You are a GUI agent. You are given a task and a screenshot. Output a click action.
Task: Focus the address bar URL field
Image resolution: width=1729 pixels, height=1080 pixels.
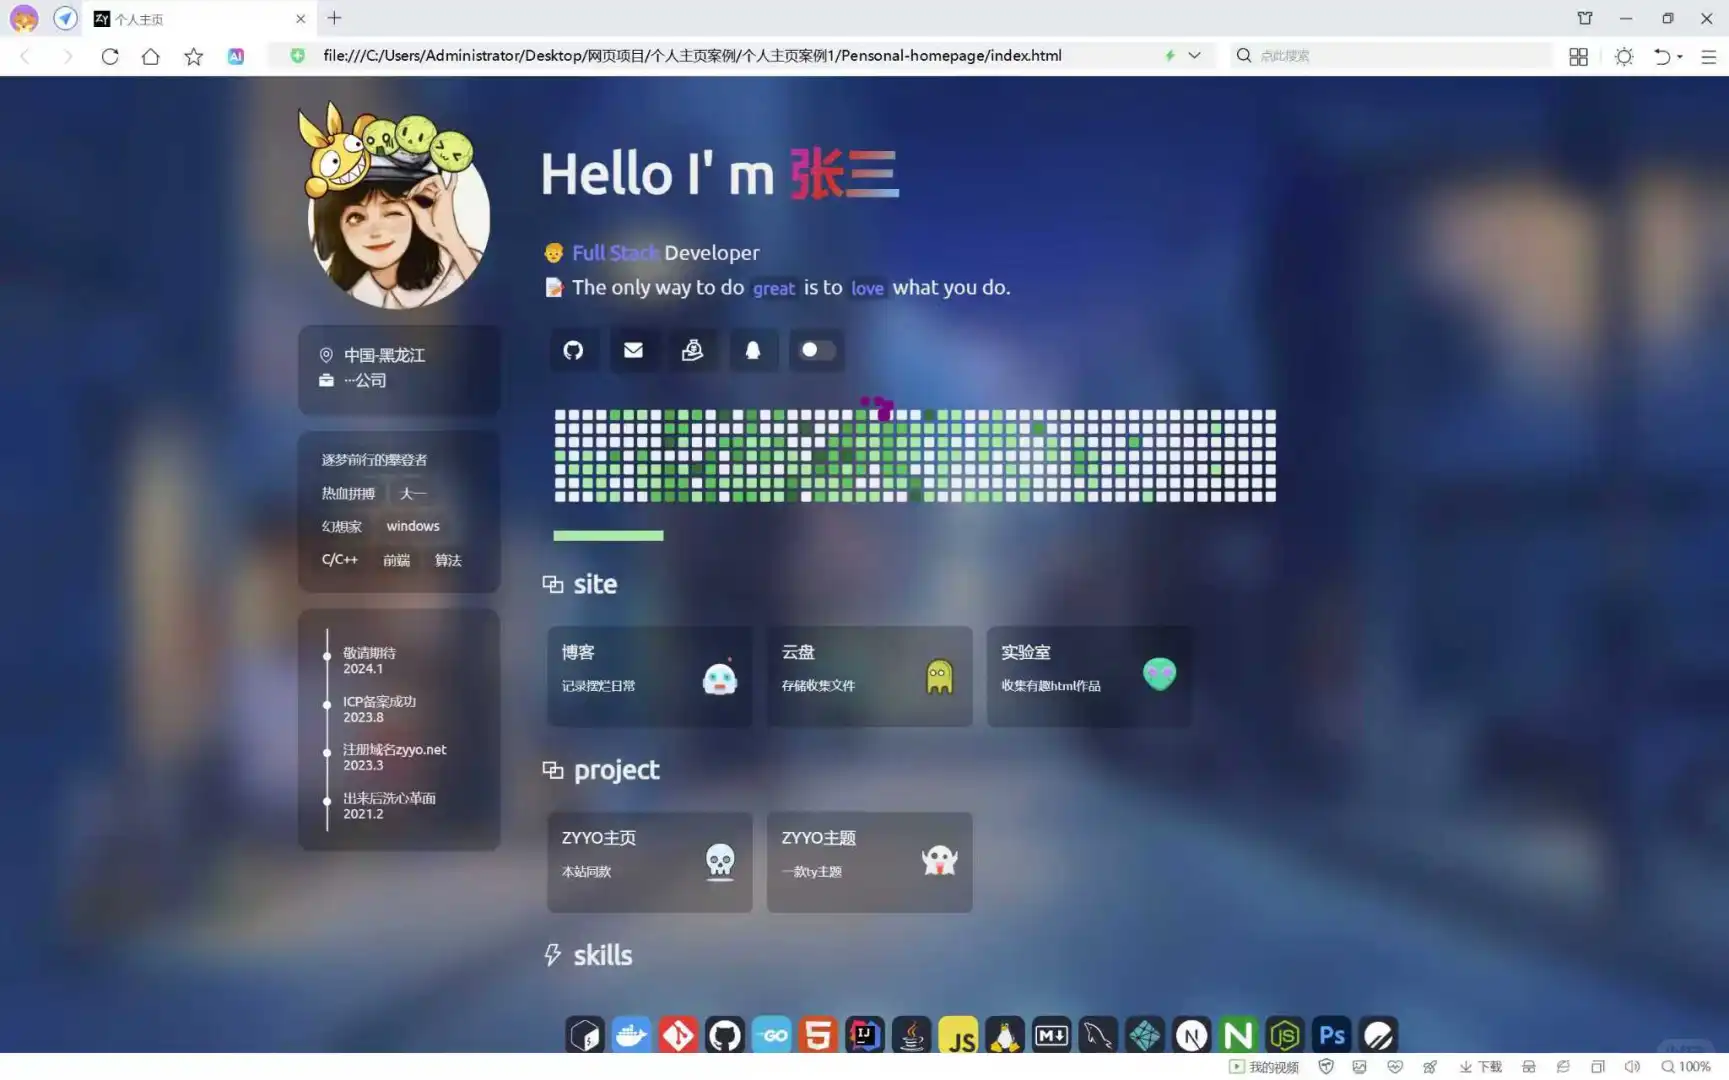point(692,56)
